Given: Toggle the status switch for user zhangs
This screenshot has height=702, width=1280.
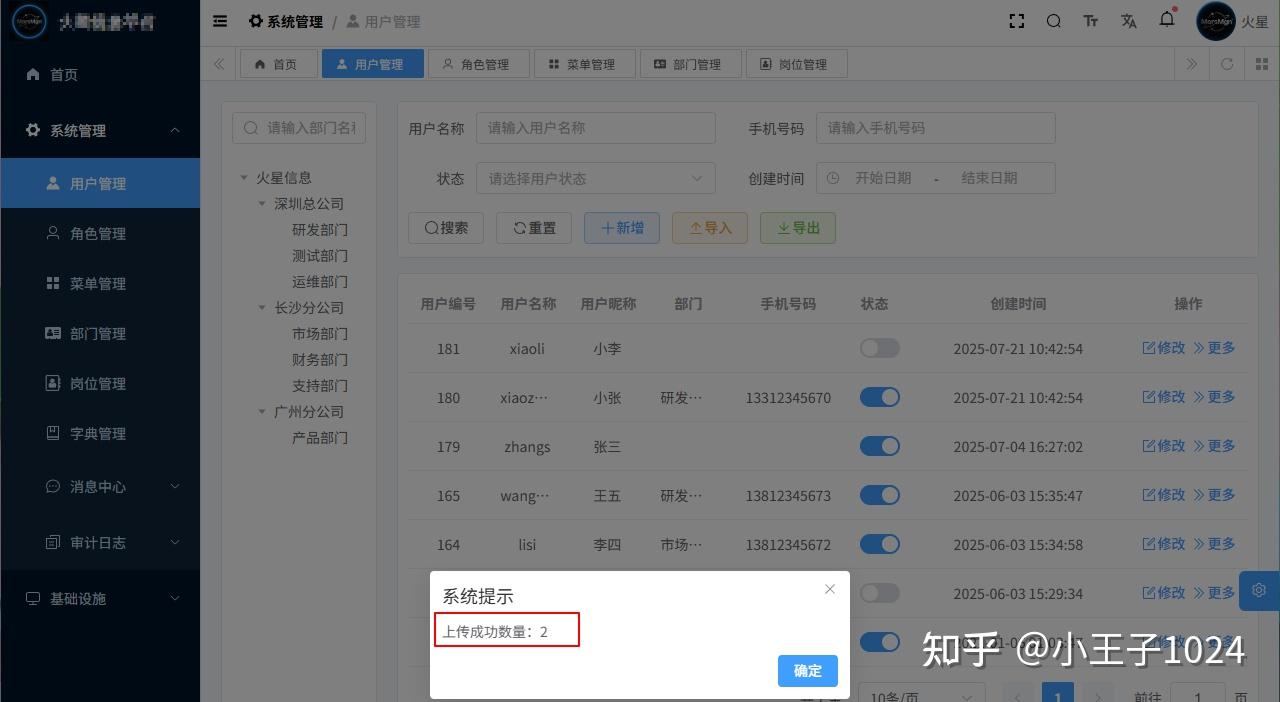Looking at the screenshot, I should (x=879, y=446).
